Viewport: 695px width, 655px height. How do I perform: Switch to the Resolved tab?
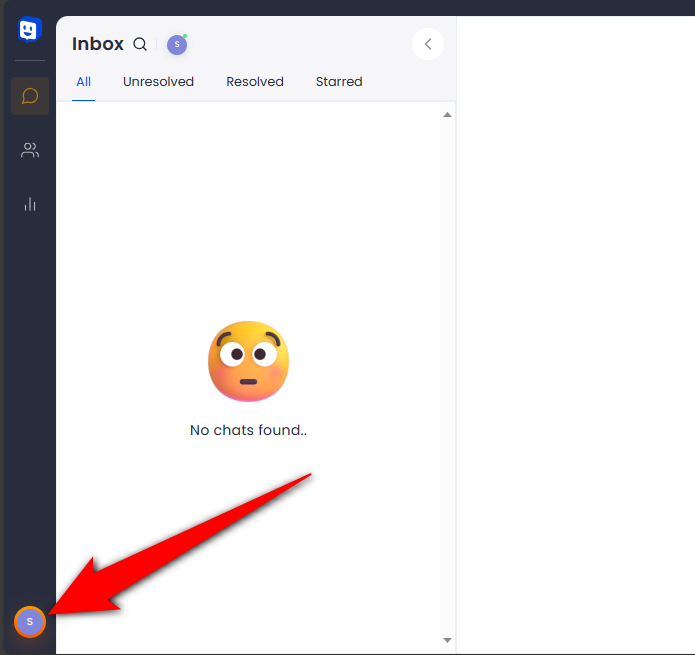click(255, 82)
